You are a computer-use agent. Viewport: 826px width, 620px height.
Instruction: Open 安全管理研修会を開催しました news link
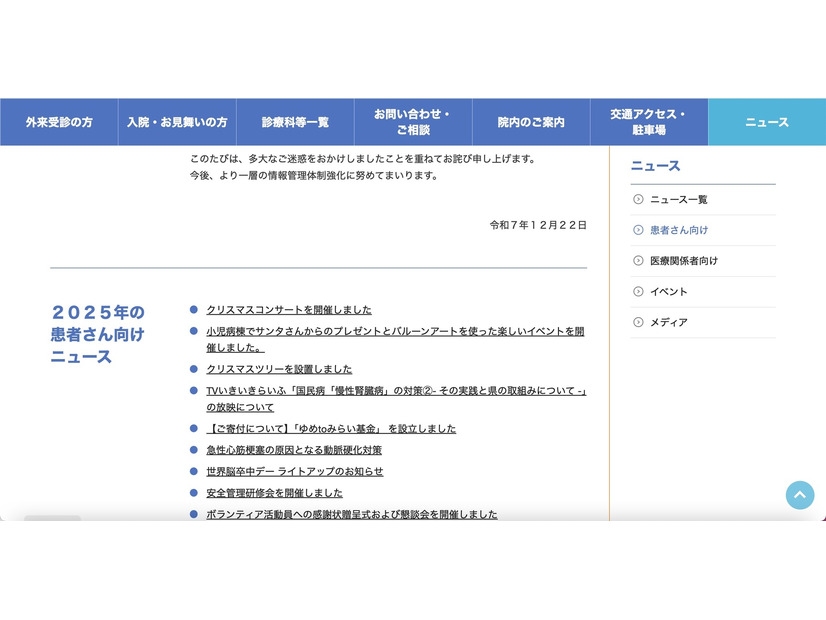point(274,493)
